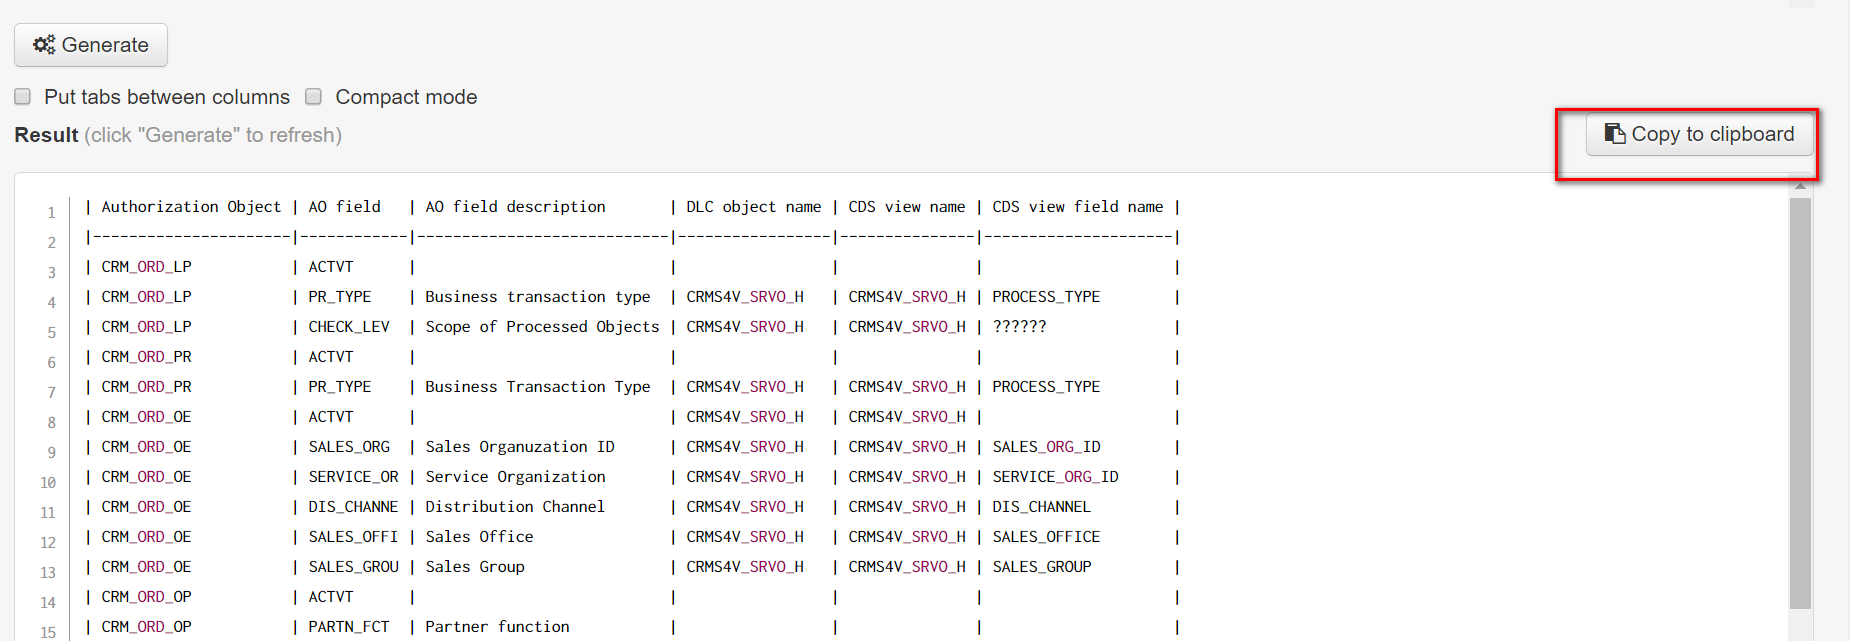The width and height of the screenshot is (1850, 641).
Task: Click 'Service Organization' description
Action: click(515, 477)
